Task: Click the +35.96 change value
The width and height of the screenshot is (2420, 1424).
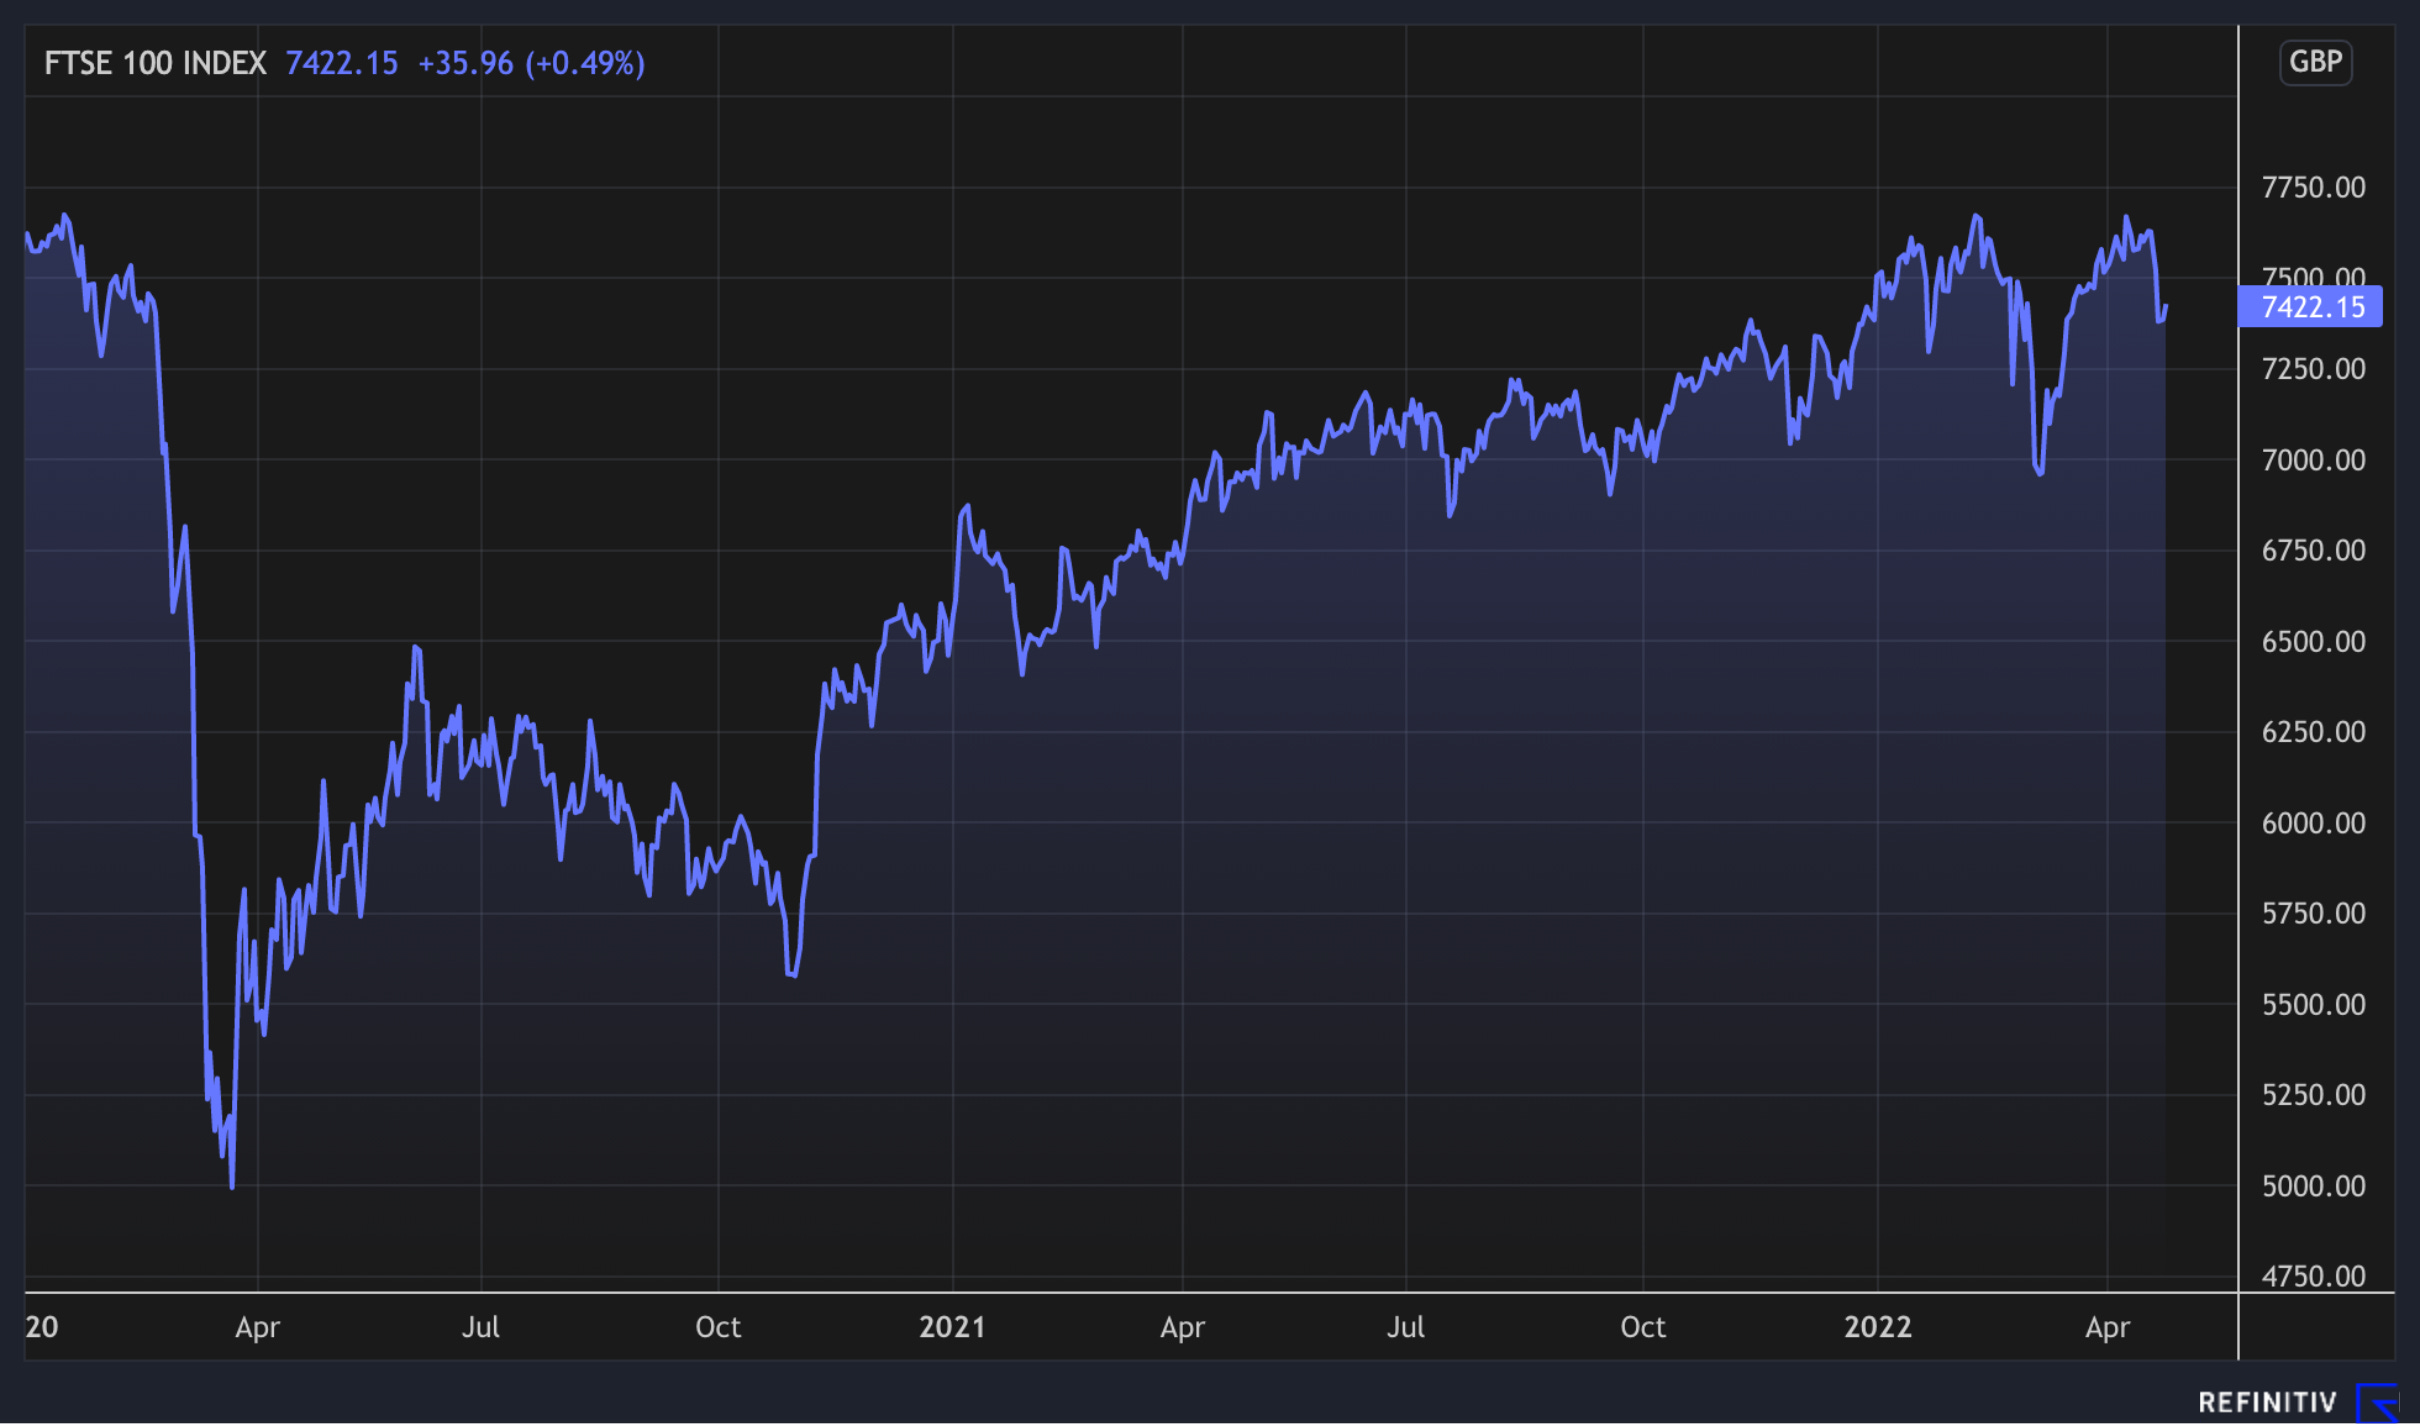Action: 465,63
